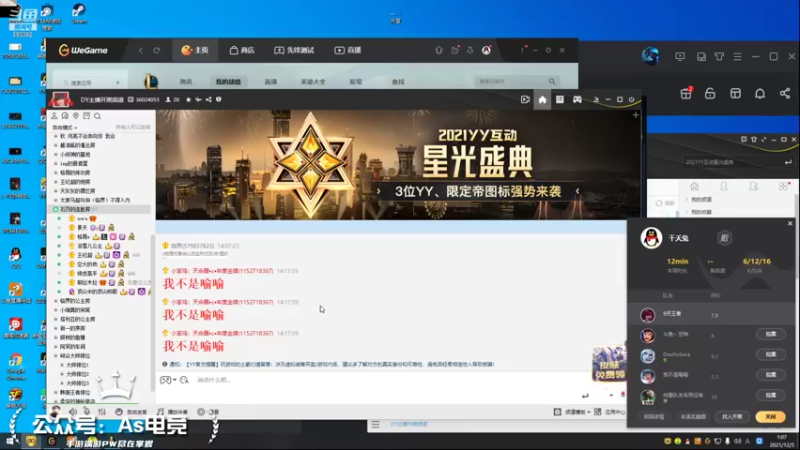Open the League of Legends game icon

click(x=151, y=81)
